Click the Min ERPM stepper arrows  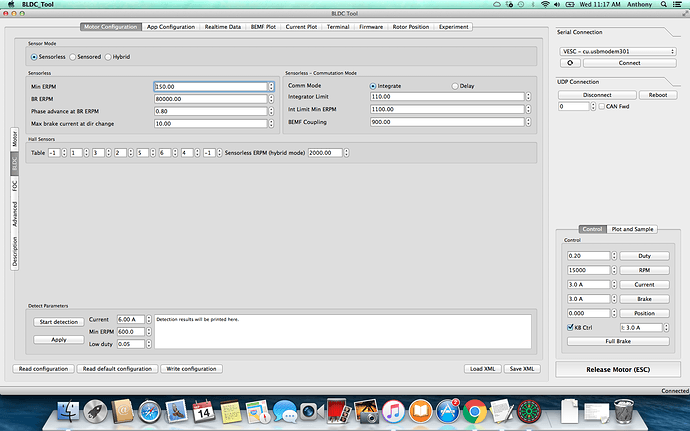(271, 86)
